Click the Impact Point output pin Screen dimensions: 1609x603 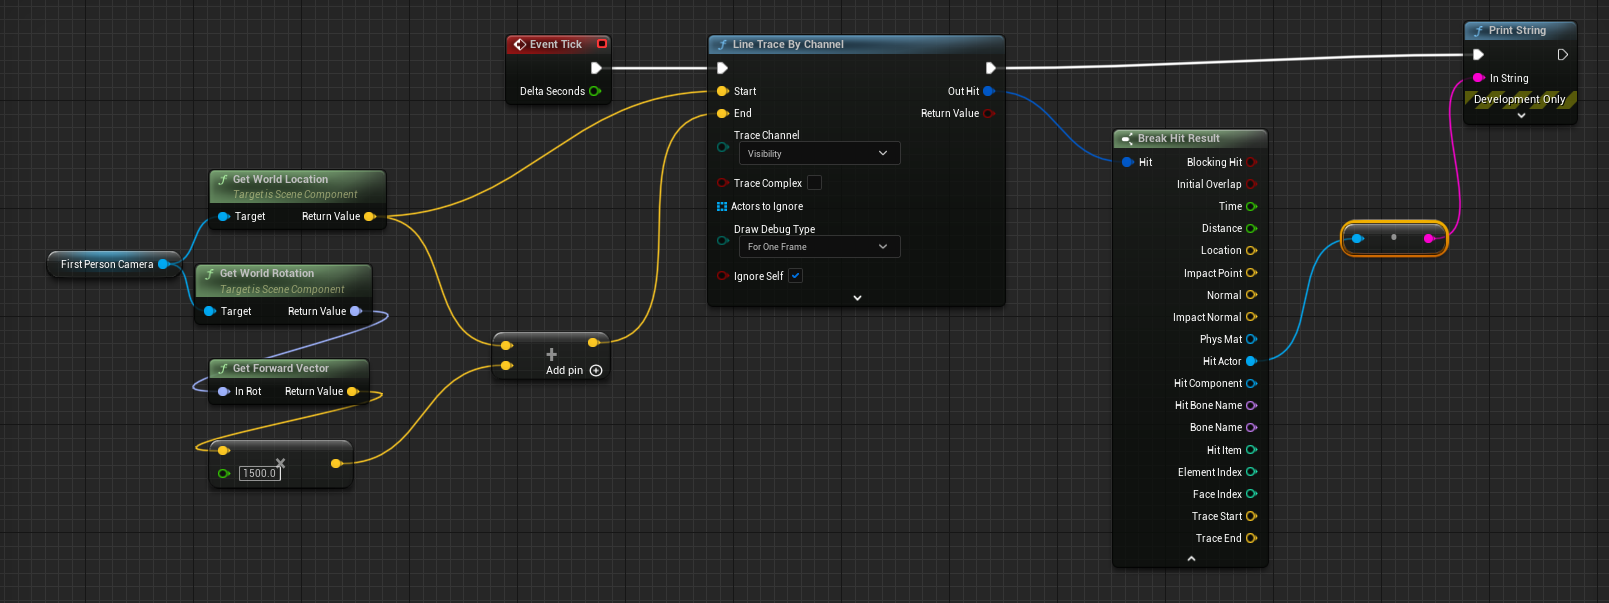tap(1251, 273)
